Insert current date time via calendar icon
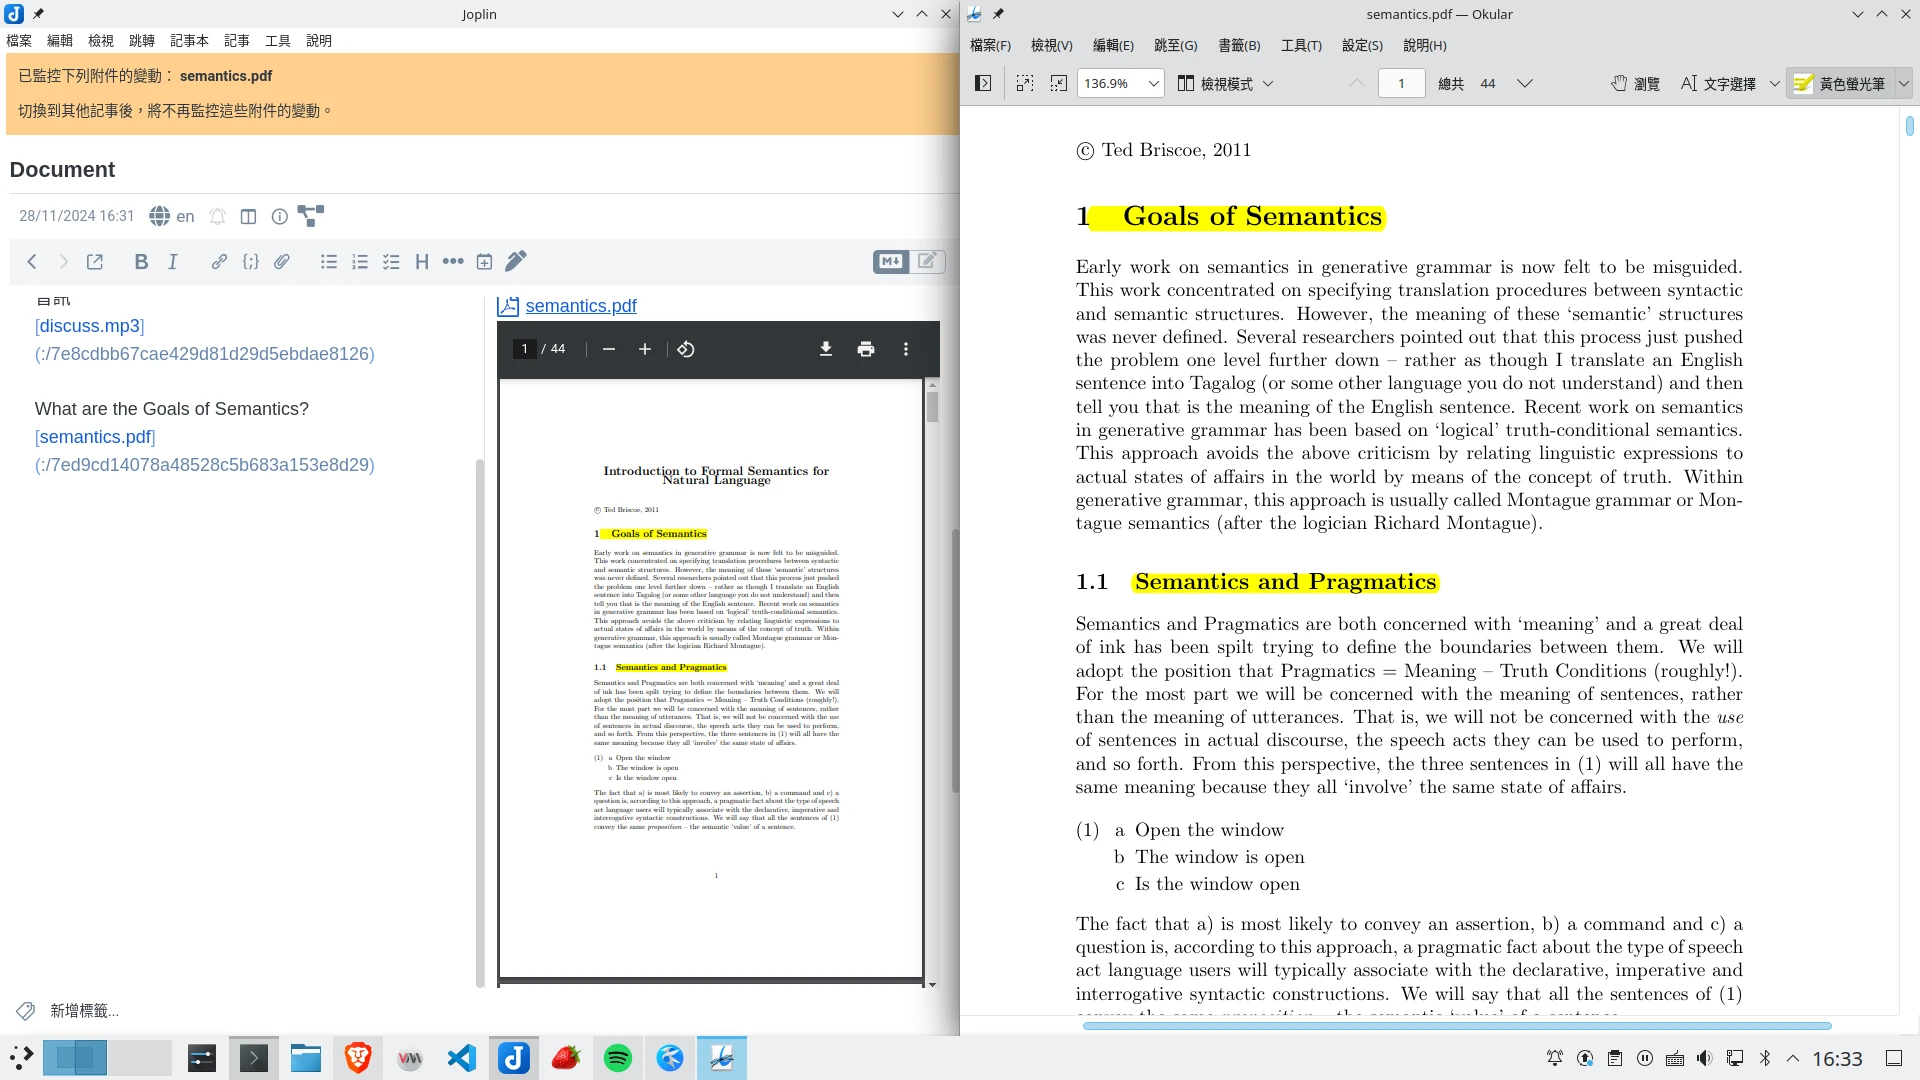Screen dimensions: 1920x1080 (484, 262)
